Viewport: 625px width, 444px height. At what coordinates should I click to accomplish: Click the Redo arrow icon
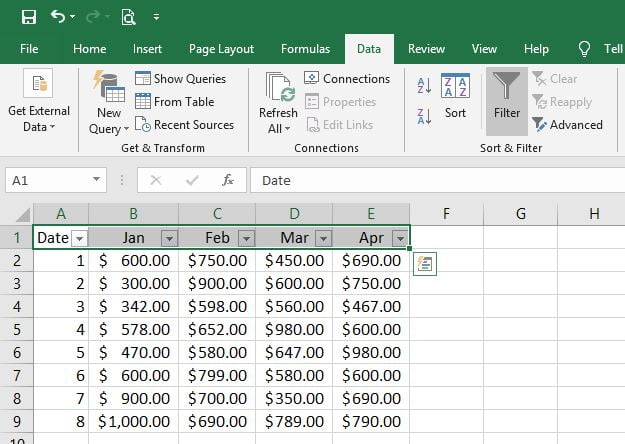93,16
